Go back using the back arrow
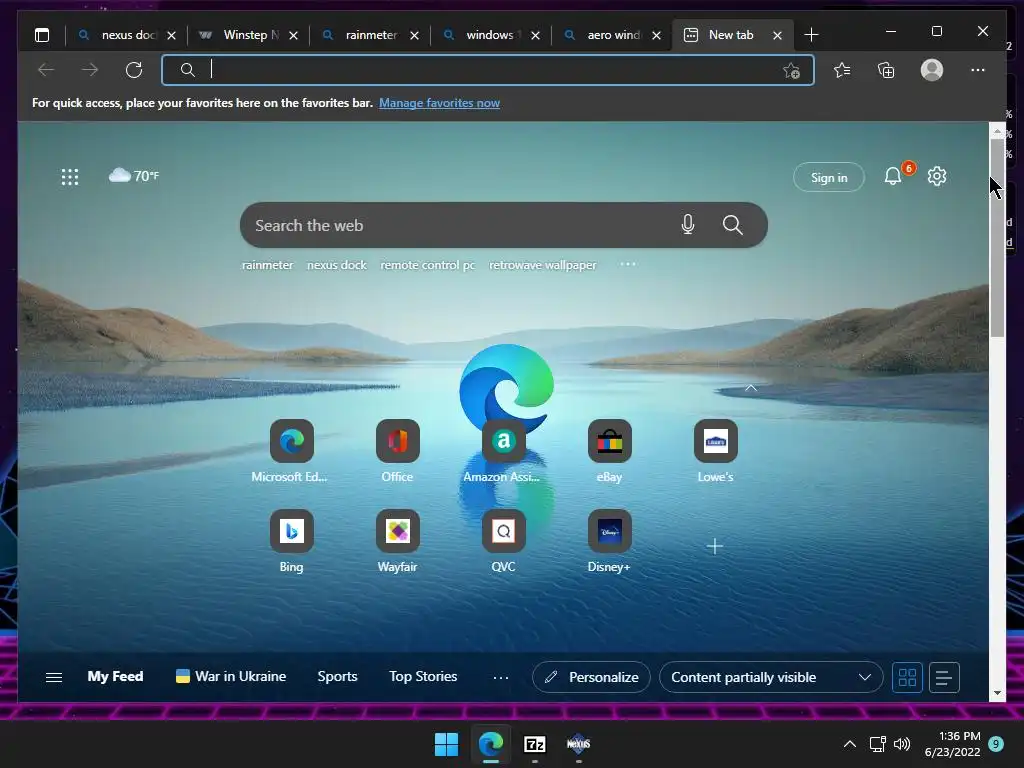Viewport: 1024px width, 768px height. click(46, 70)
